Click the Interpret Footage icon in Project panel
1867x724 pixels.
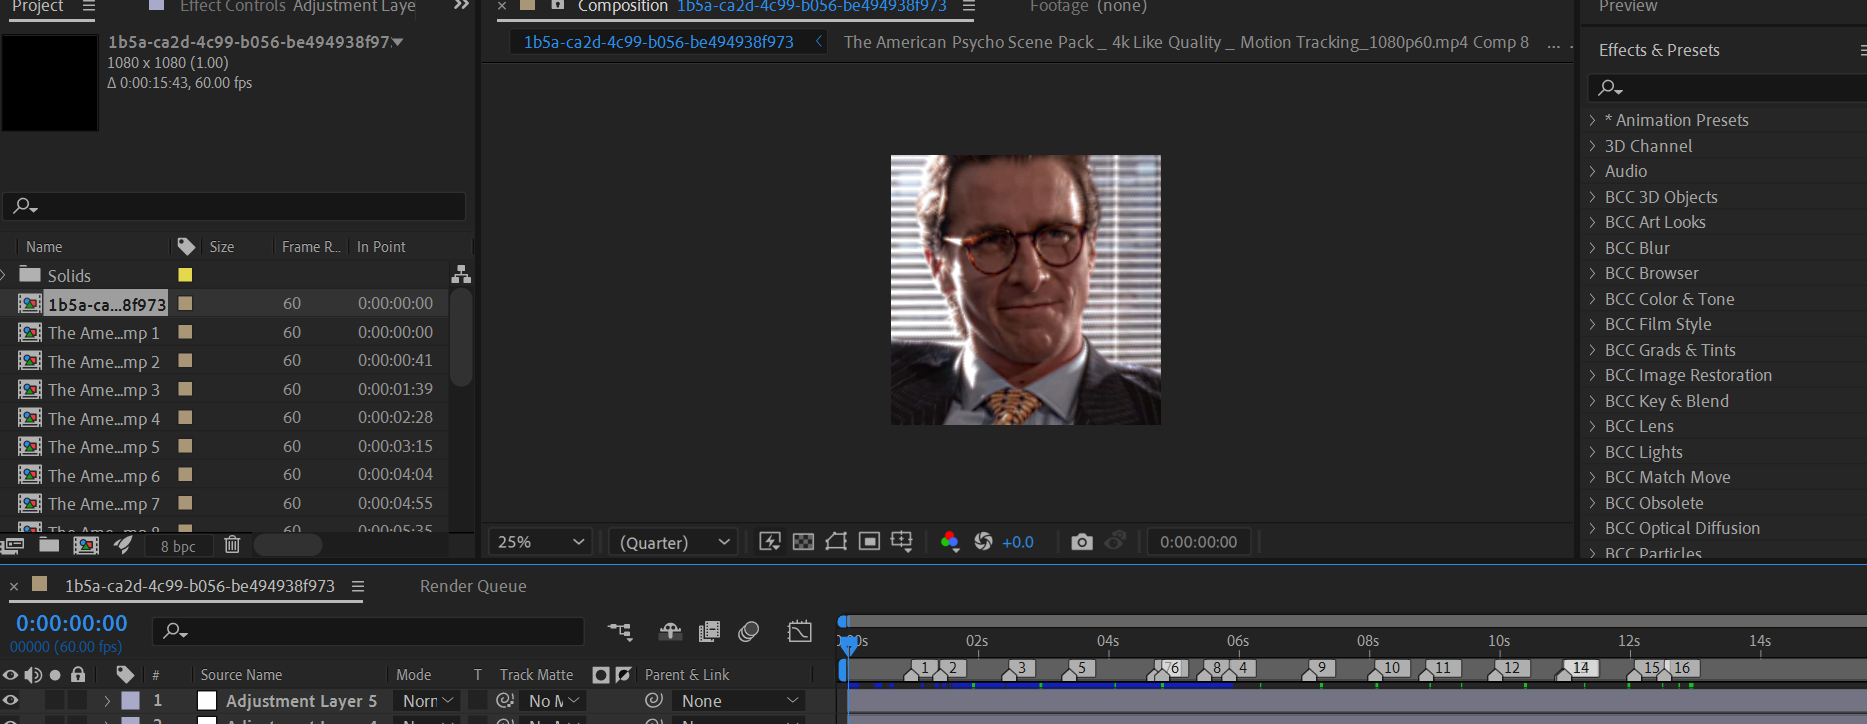pos(12,545)
